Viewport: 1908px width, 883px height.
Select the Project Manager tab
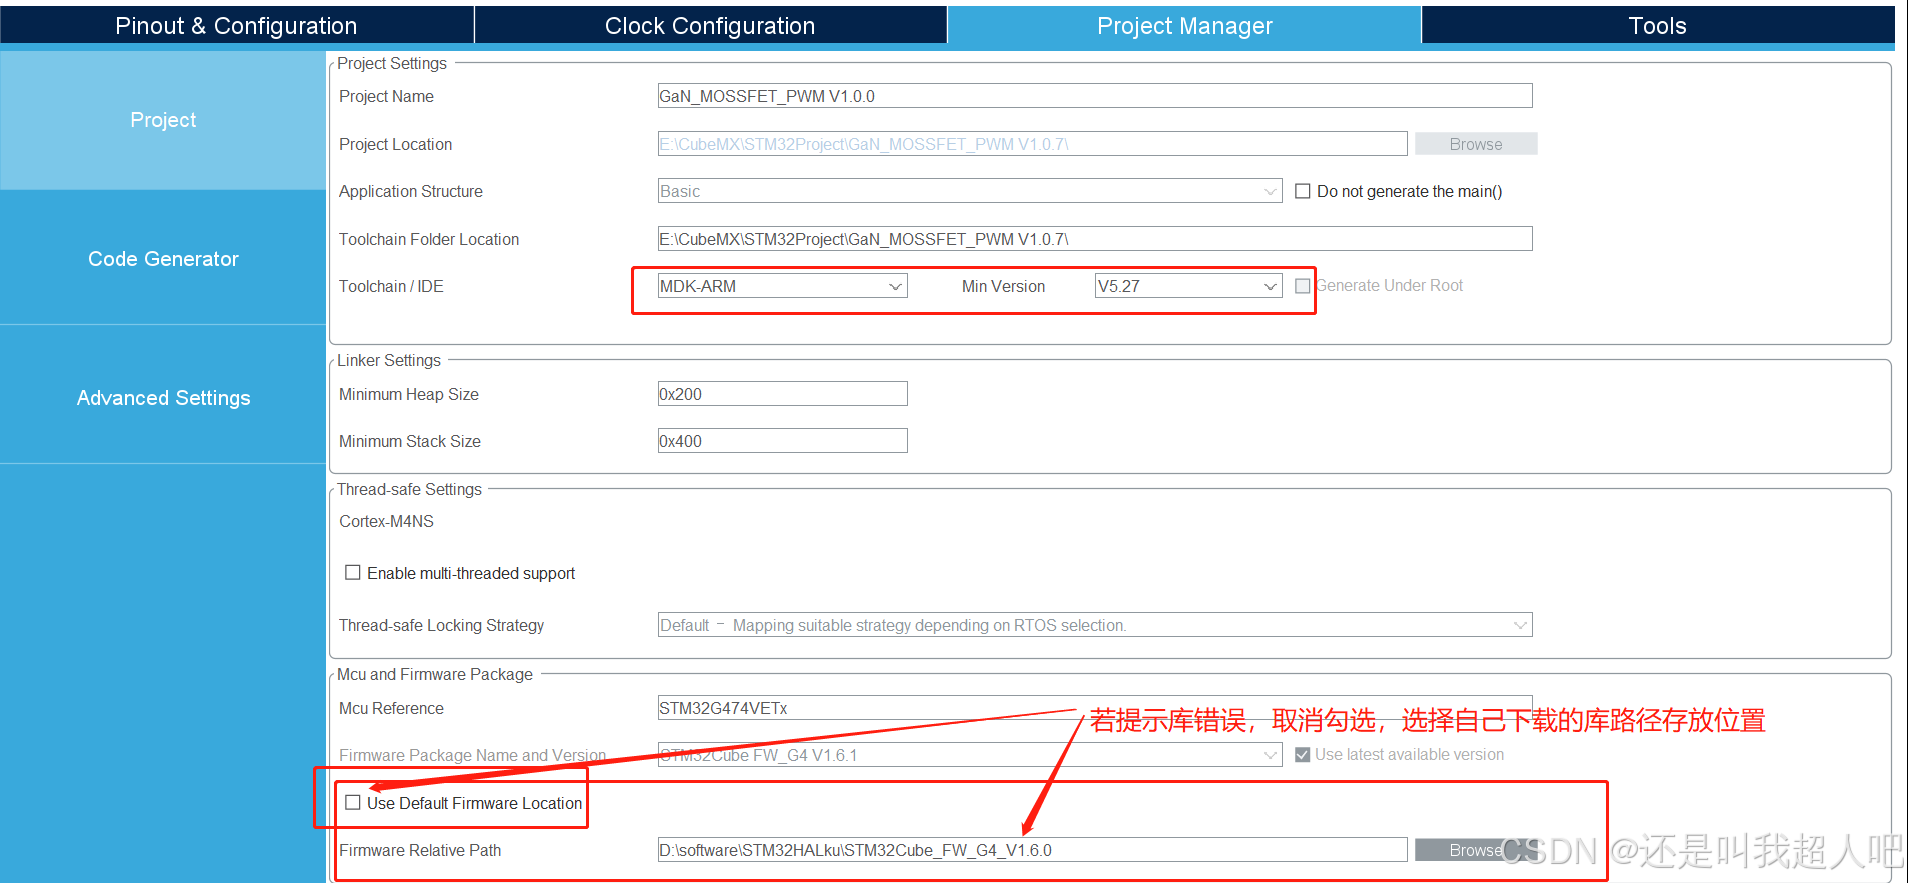pos(1184,25)
